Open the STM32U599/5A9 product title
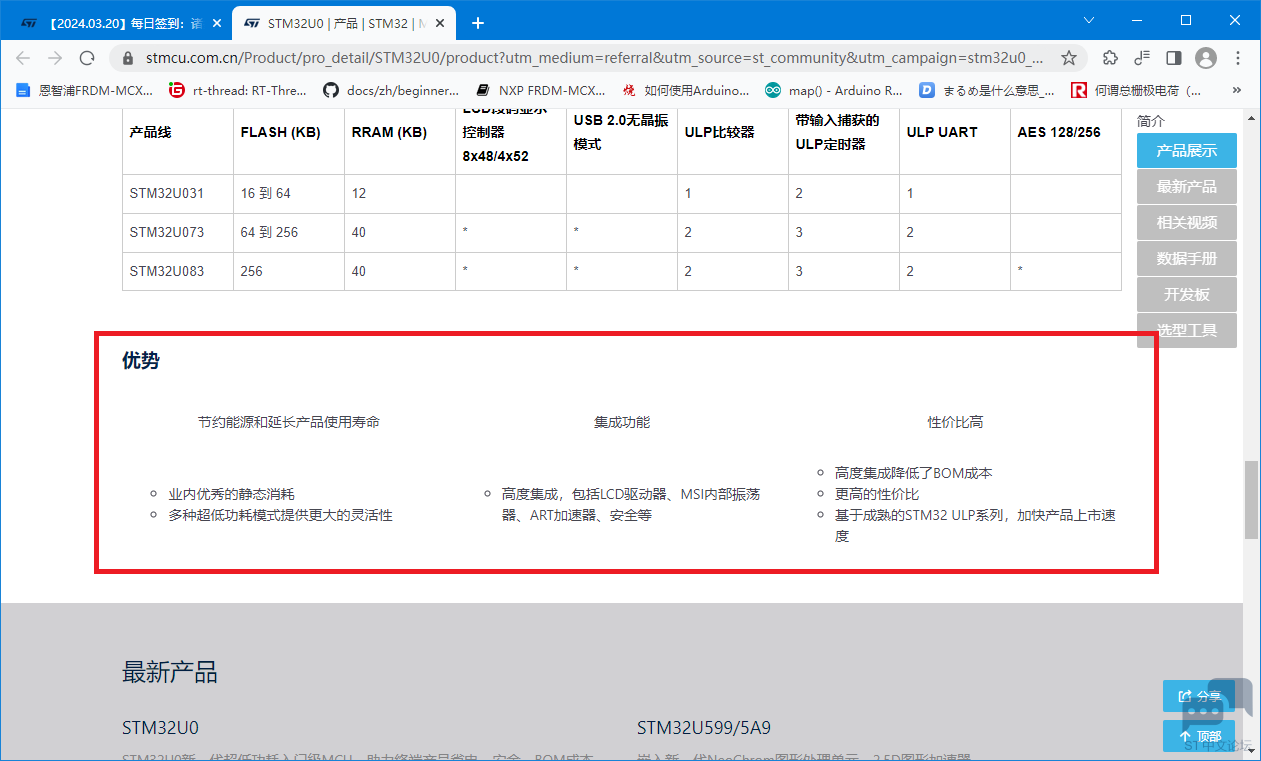The width and height of the screenshot is (1261, 761). (704, 727)
